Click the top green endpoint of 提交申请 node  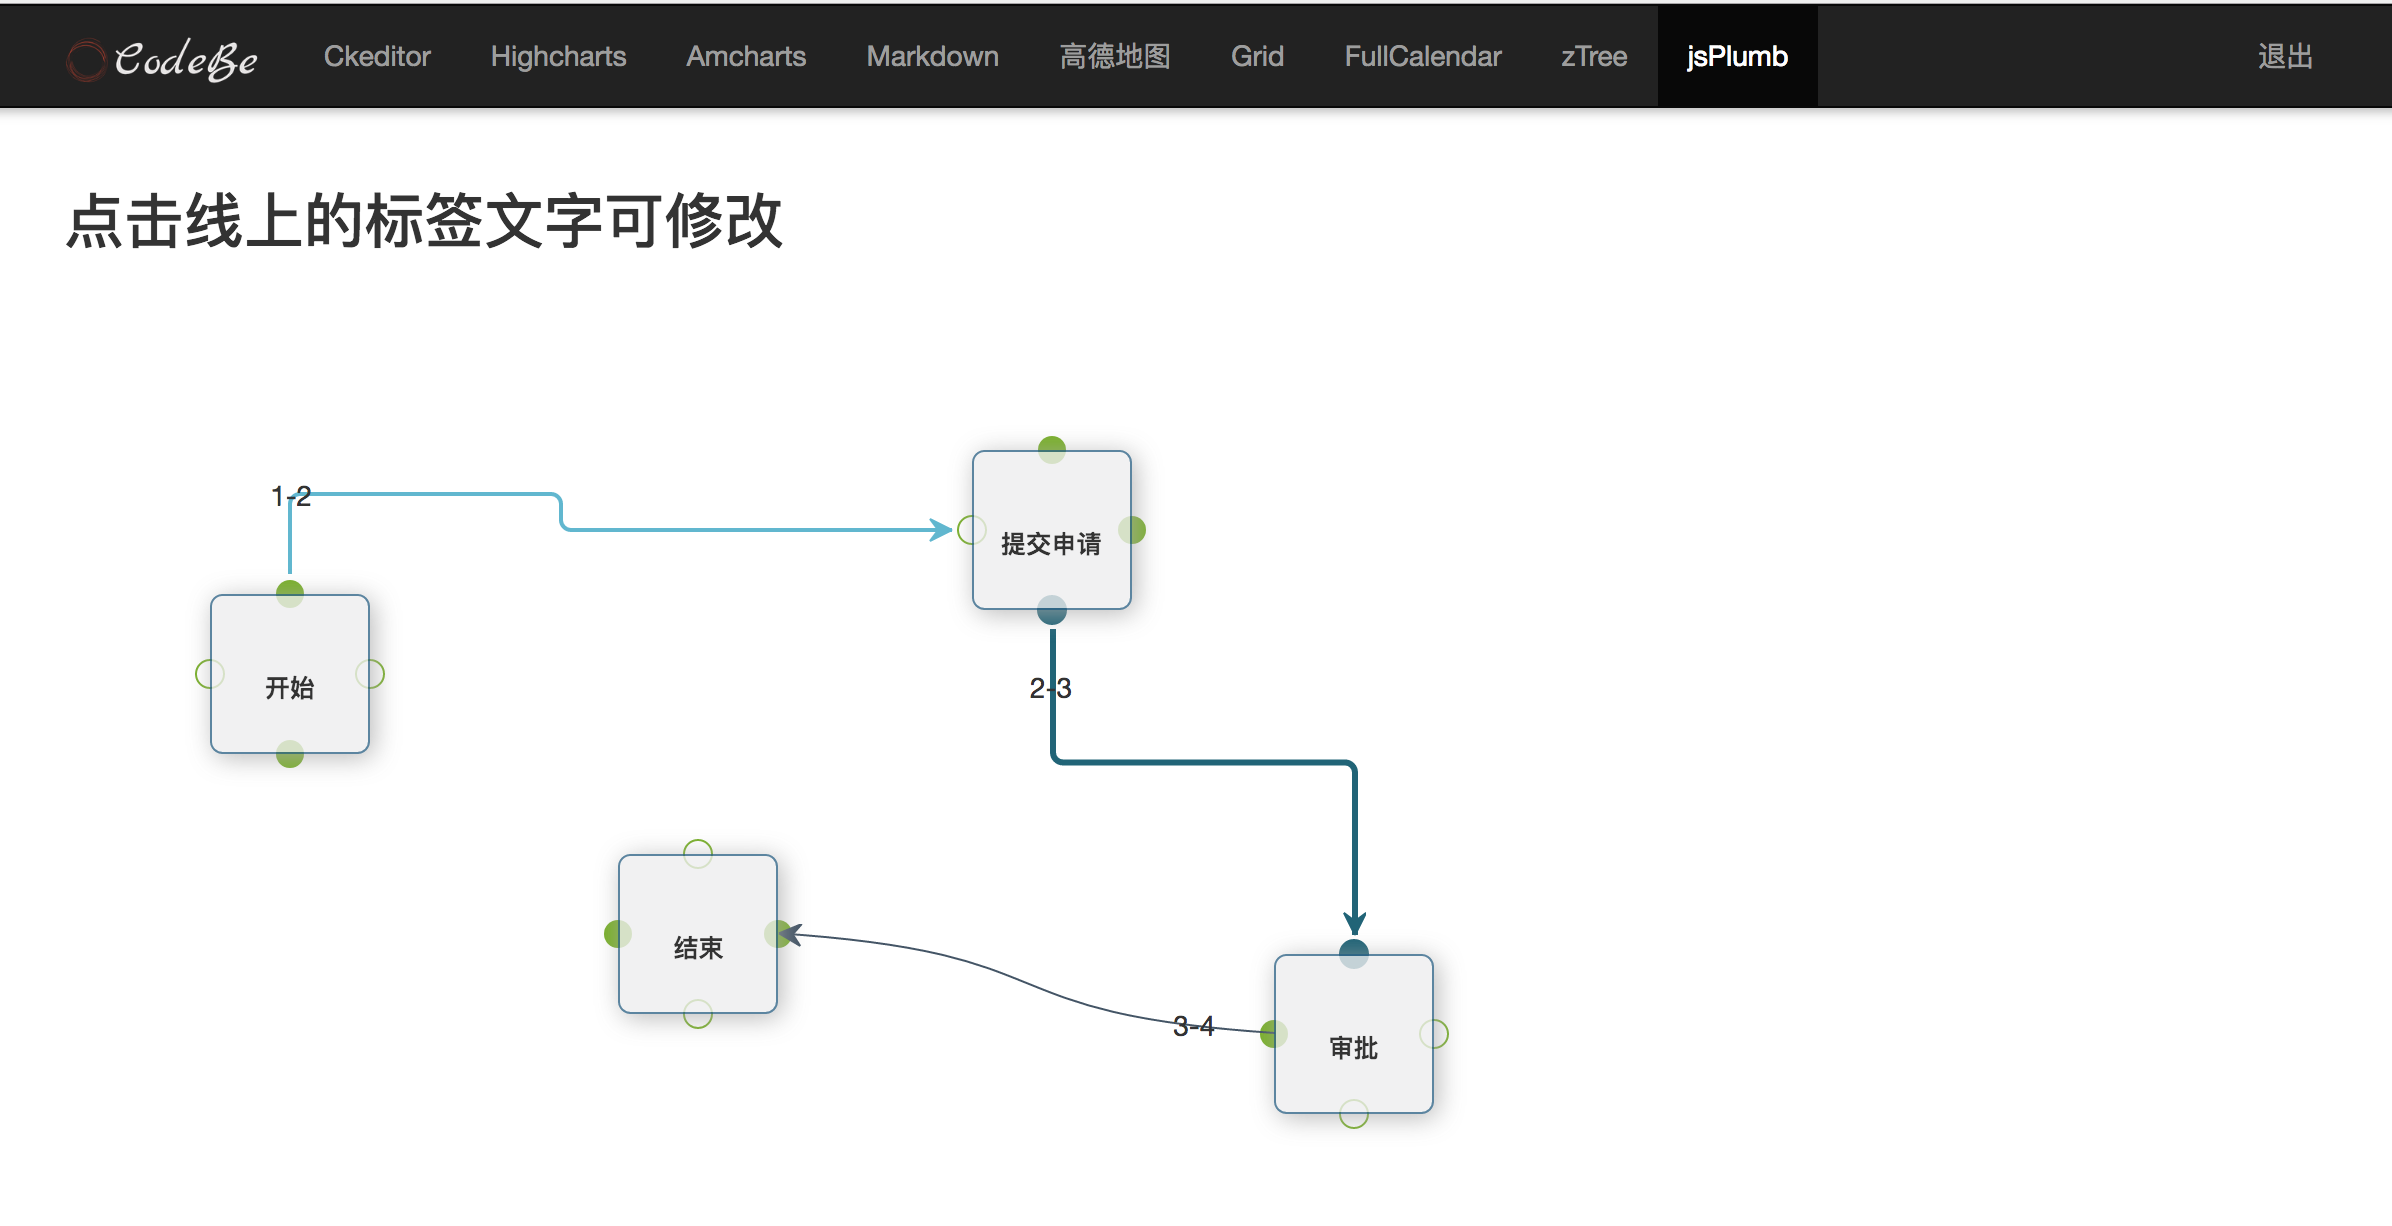coord(1051,449)
